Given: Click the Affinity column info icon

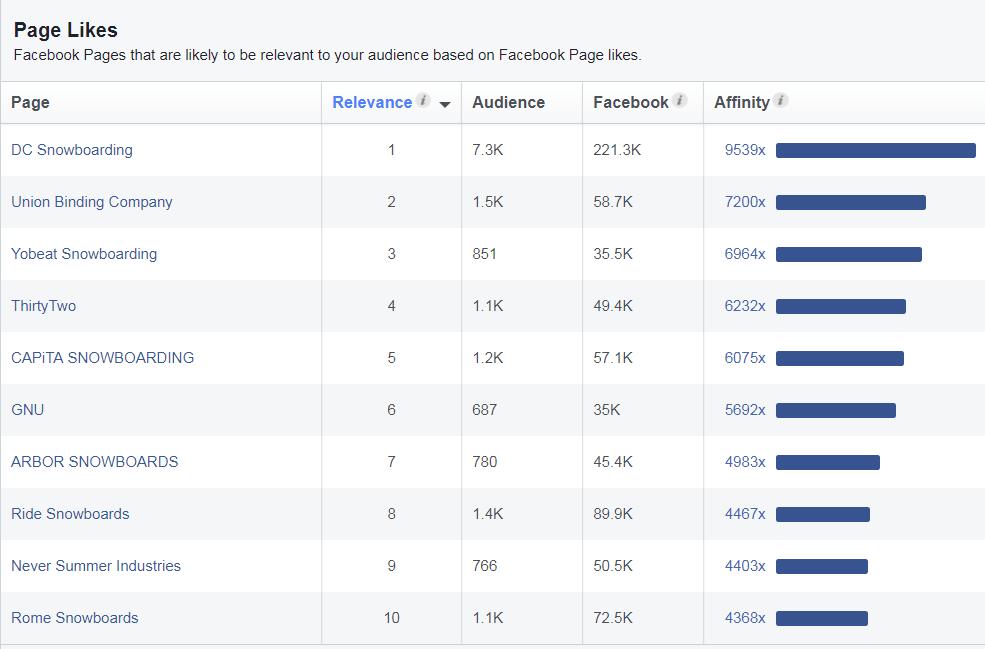Looking at the screenshot, I should pos(780,100).
